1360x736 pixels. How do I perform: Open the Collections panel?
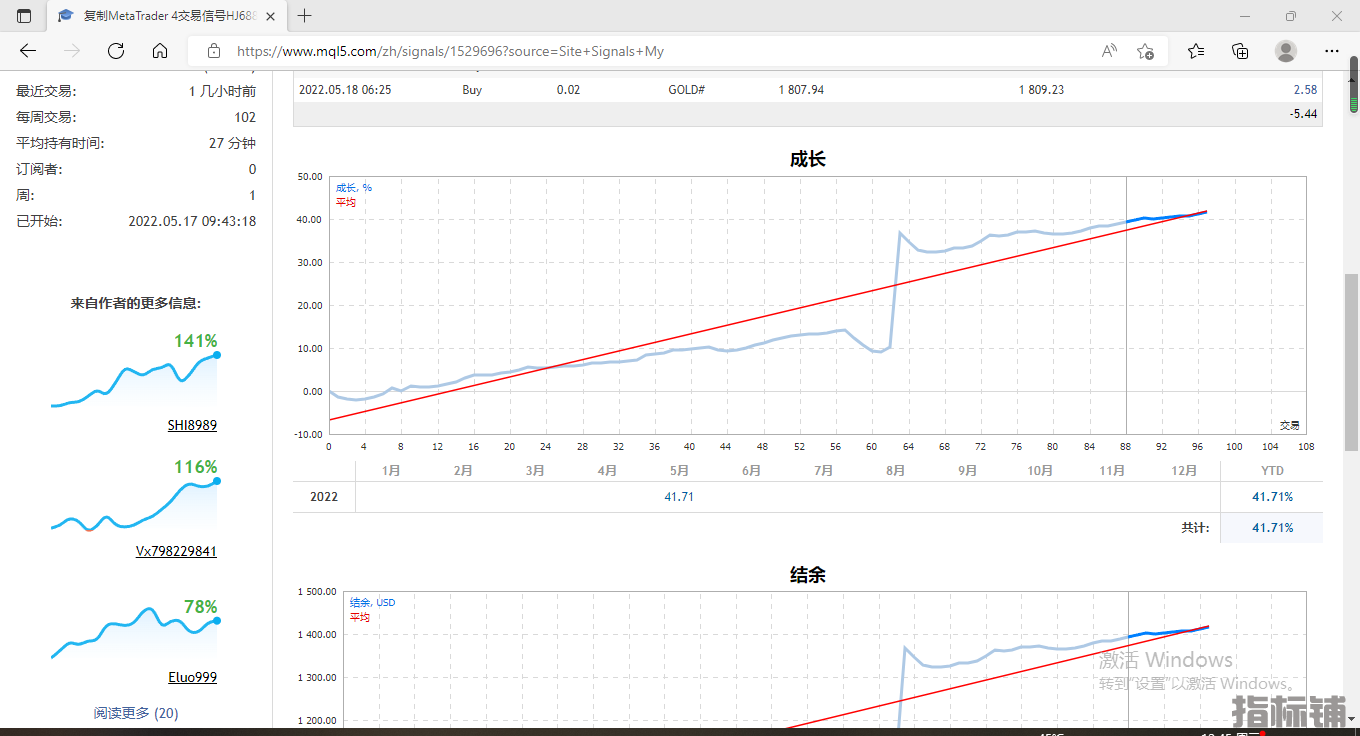click(1240, 51)
